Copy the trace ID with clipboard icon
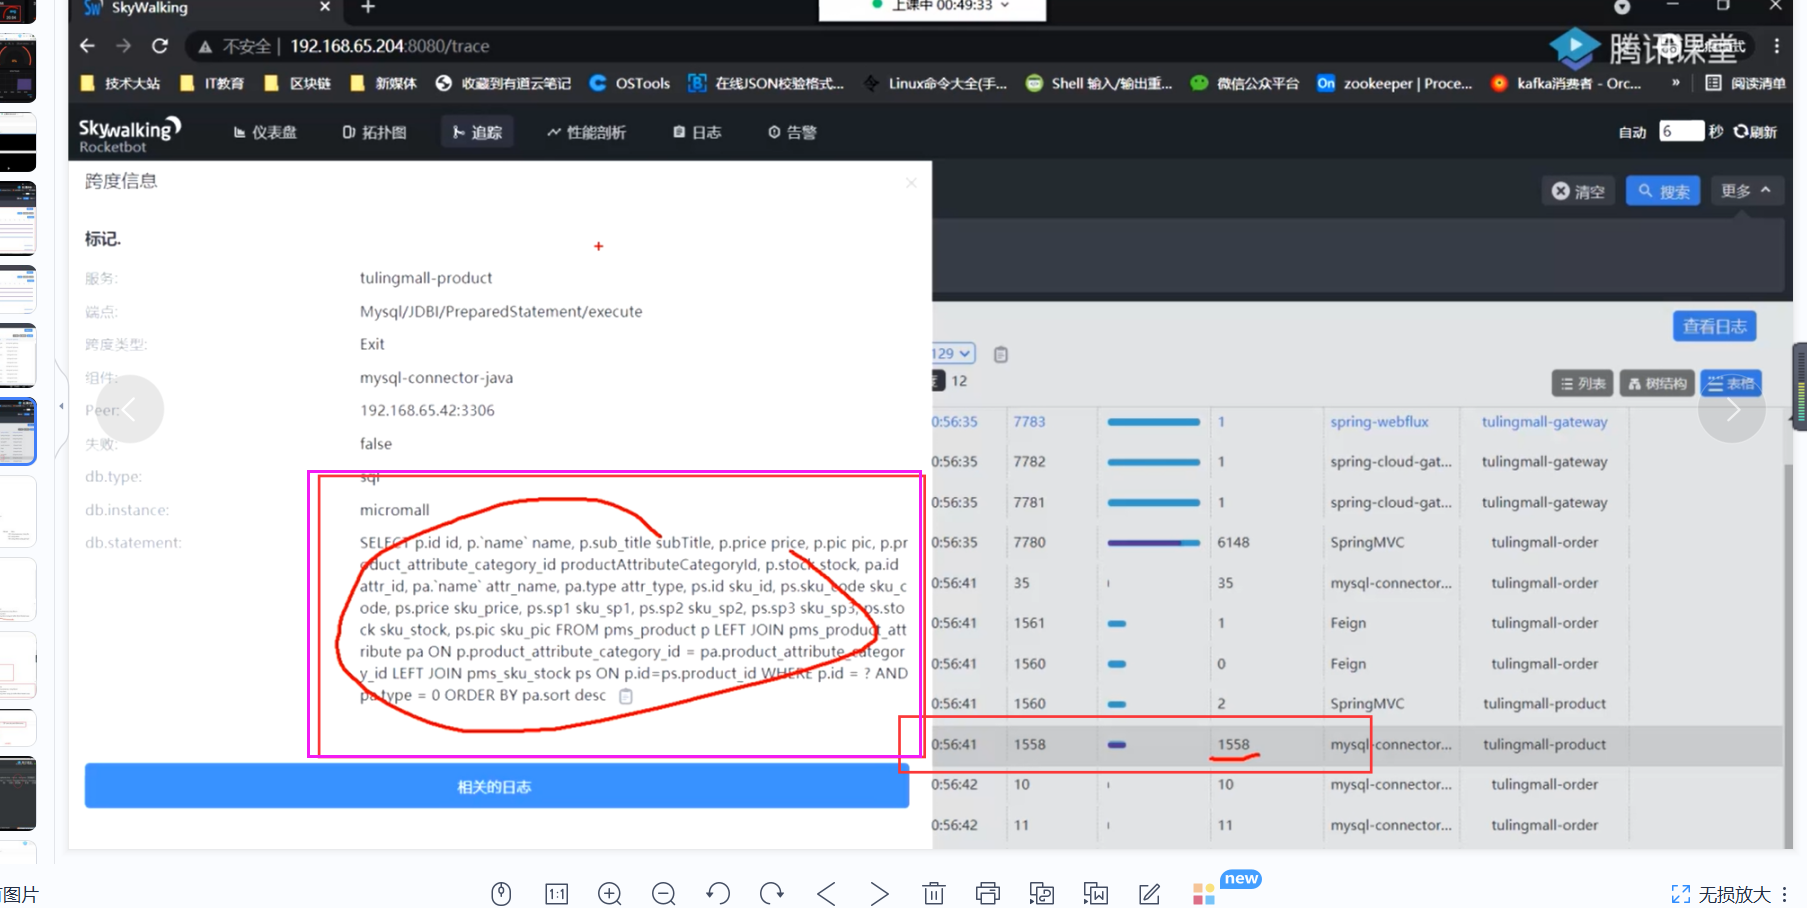Image resolution: width=1807 pixels, height=908 pixels. point(1001,354)
